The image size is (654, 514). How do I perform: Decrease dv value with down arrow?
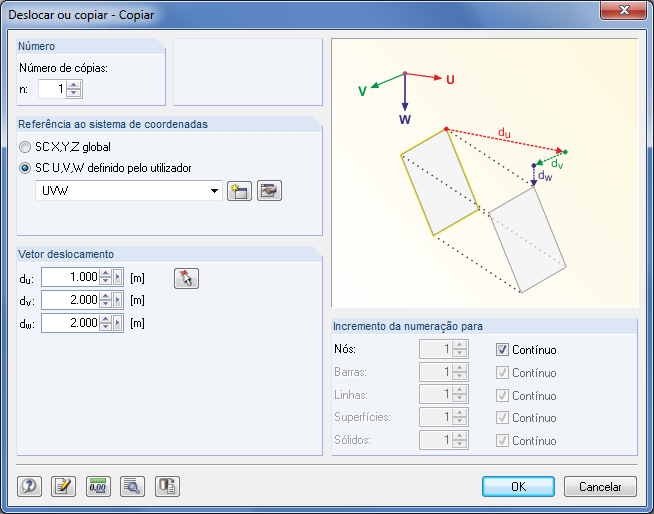tap(106, 304)
